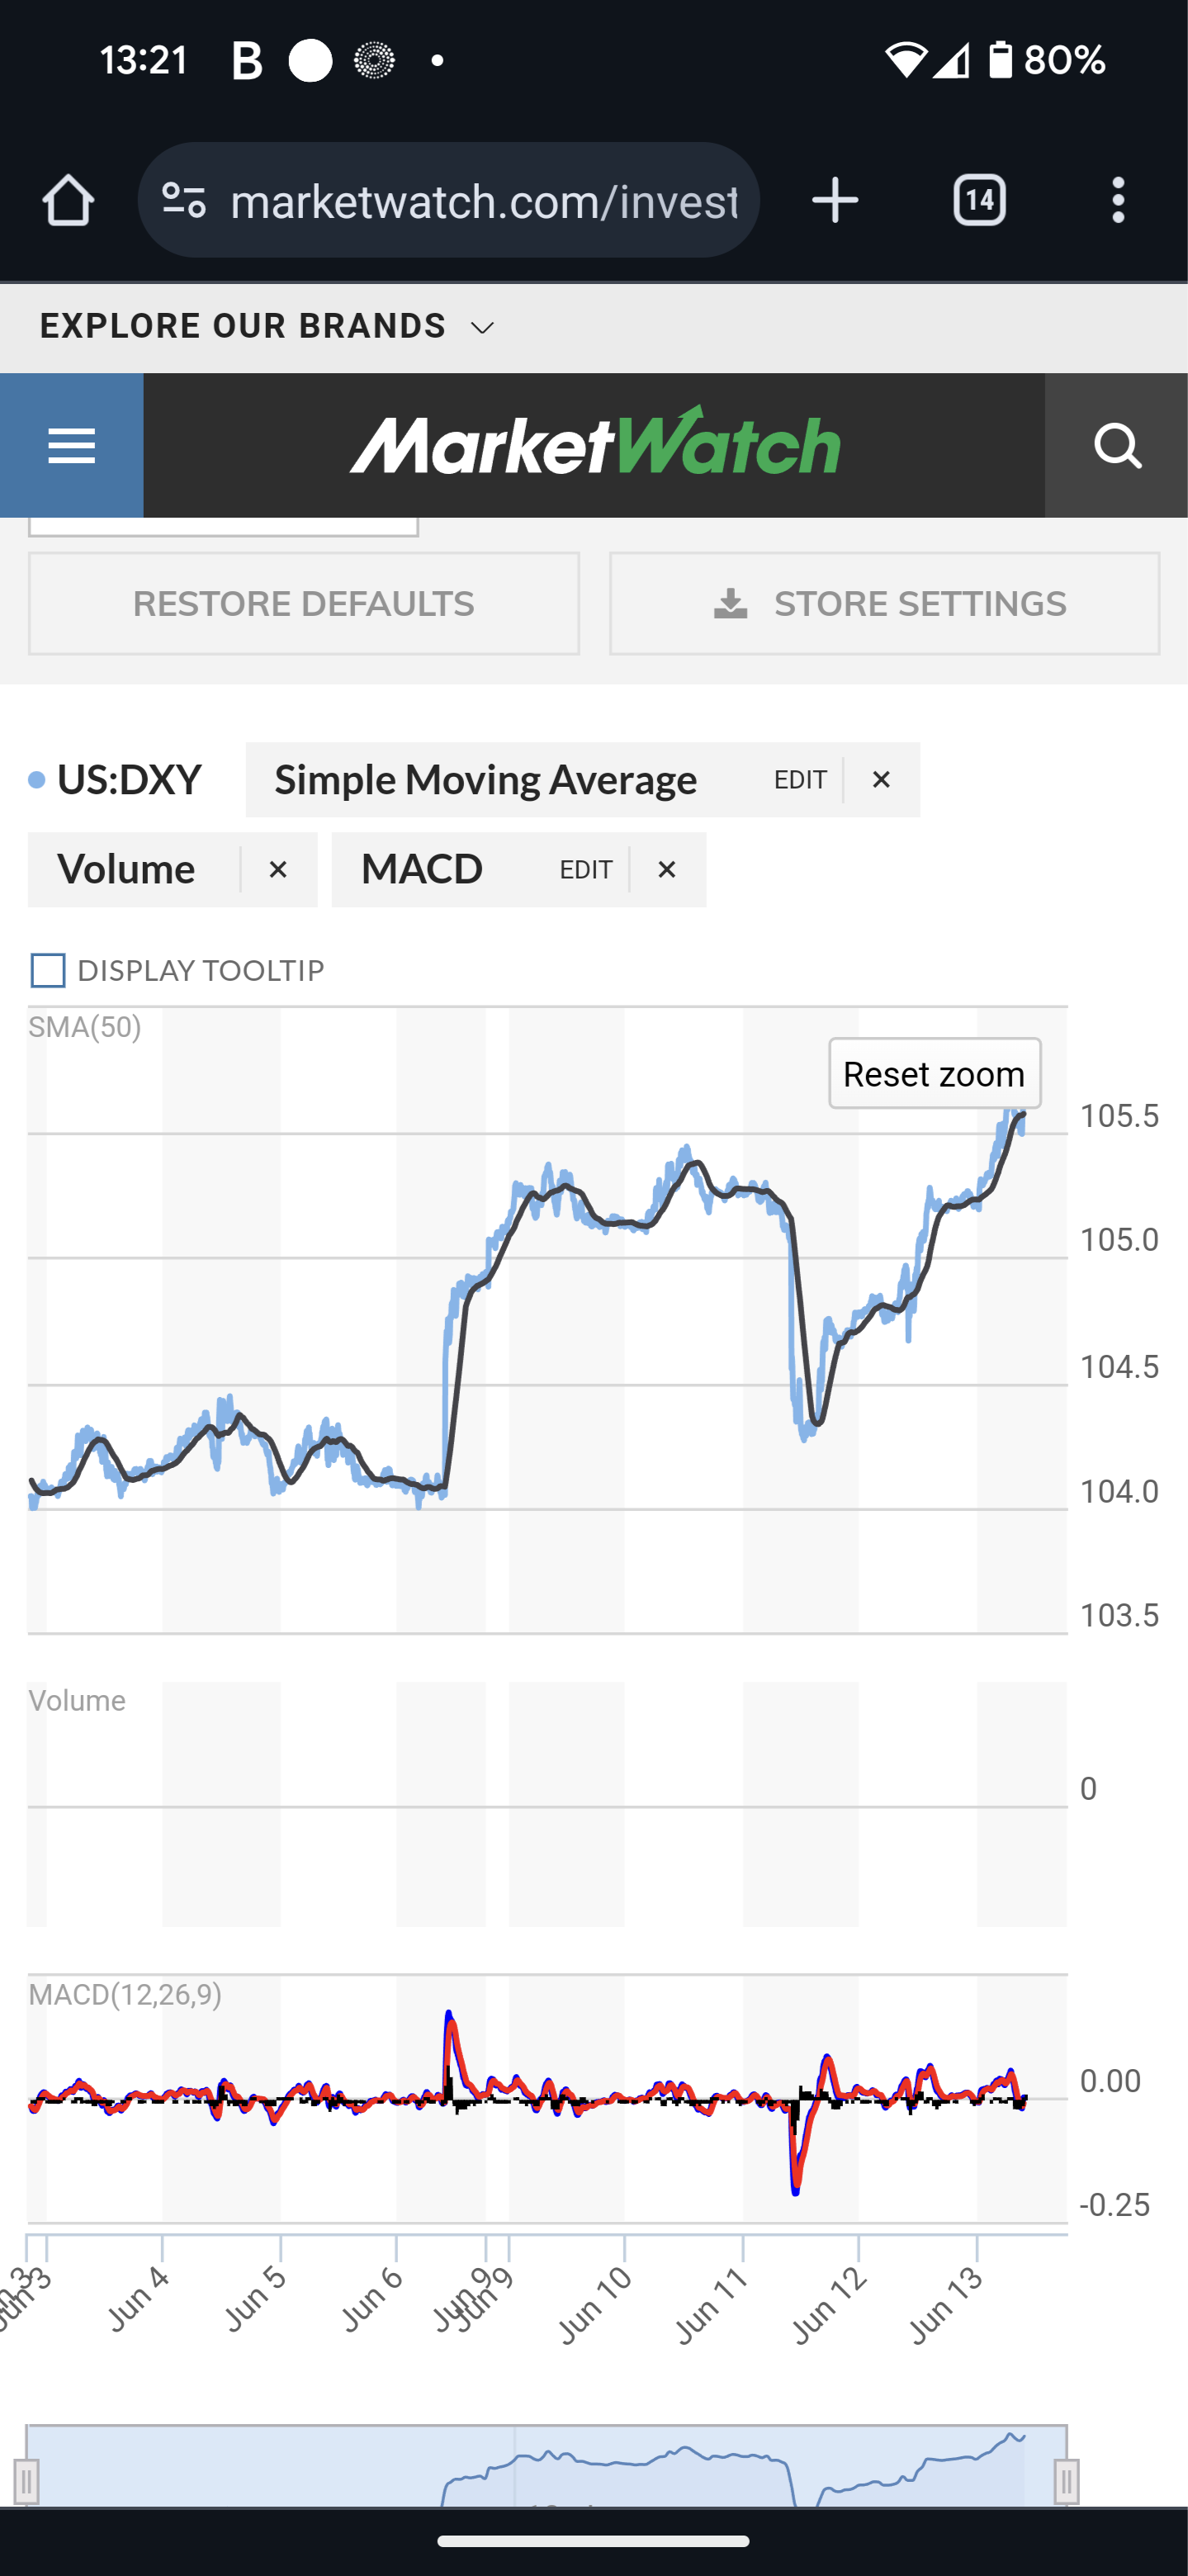Viewport: 1188px width, 2576px height.
Task: Grab the left range navigator handle
Action: click(27, 2481)
